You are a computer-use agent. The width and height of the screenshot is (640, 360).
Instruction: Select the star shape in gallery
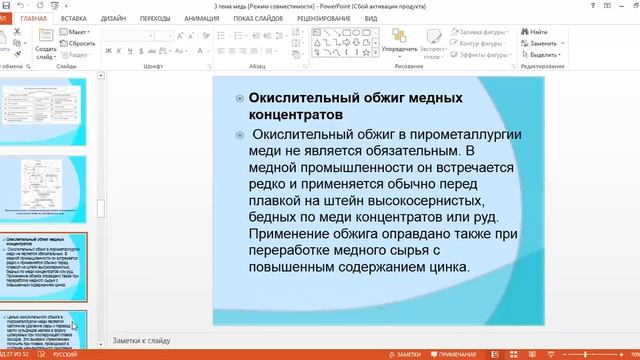click(x=366, y=53)
